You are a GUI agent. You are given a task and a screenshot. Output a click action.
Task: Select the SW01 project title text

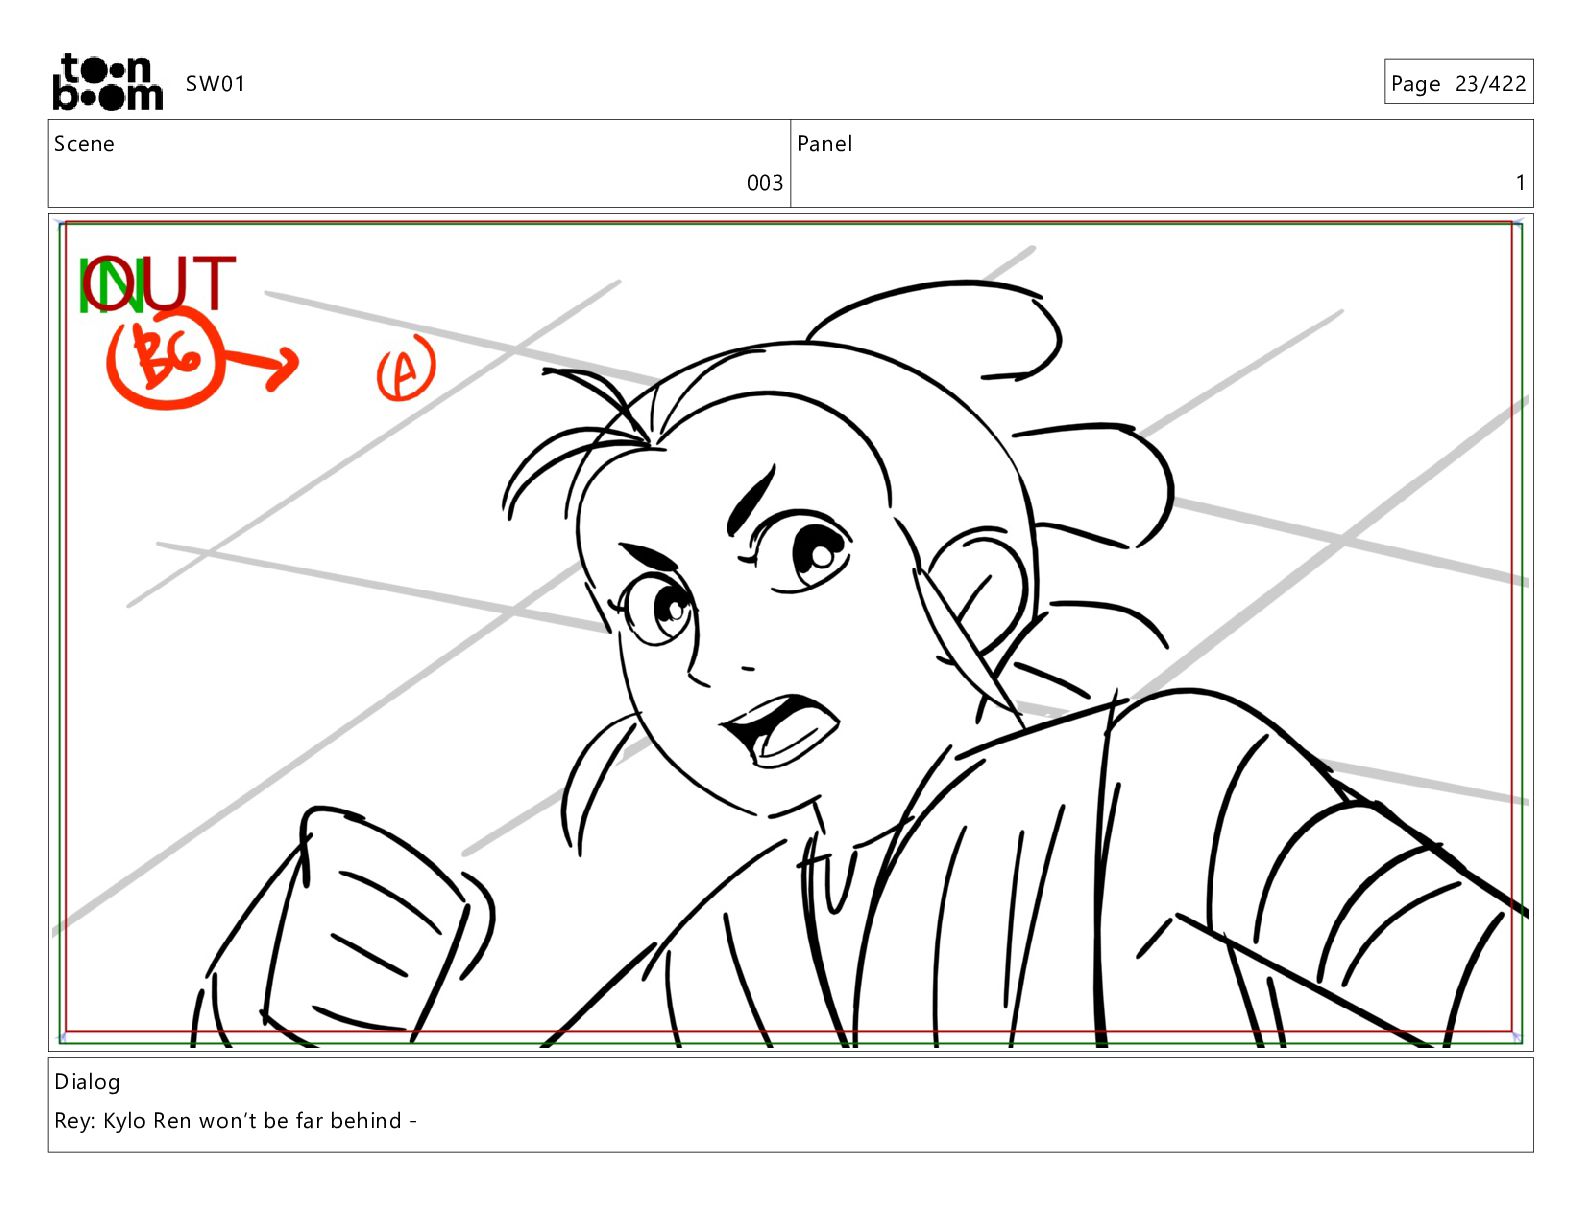coord(215,84)
